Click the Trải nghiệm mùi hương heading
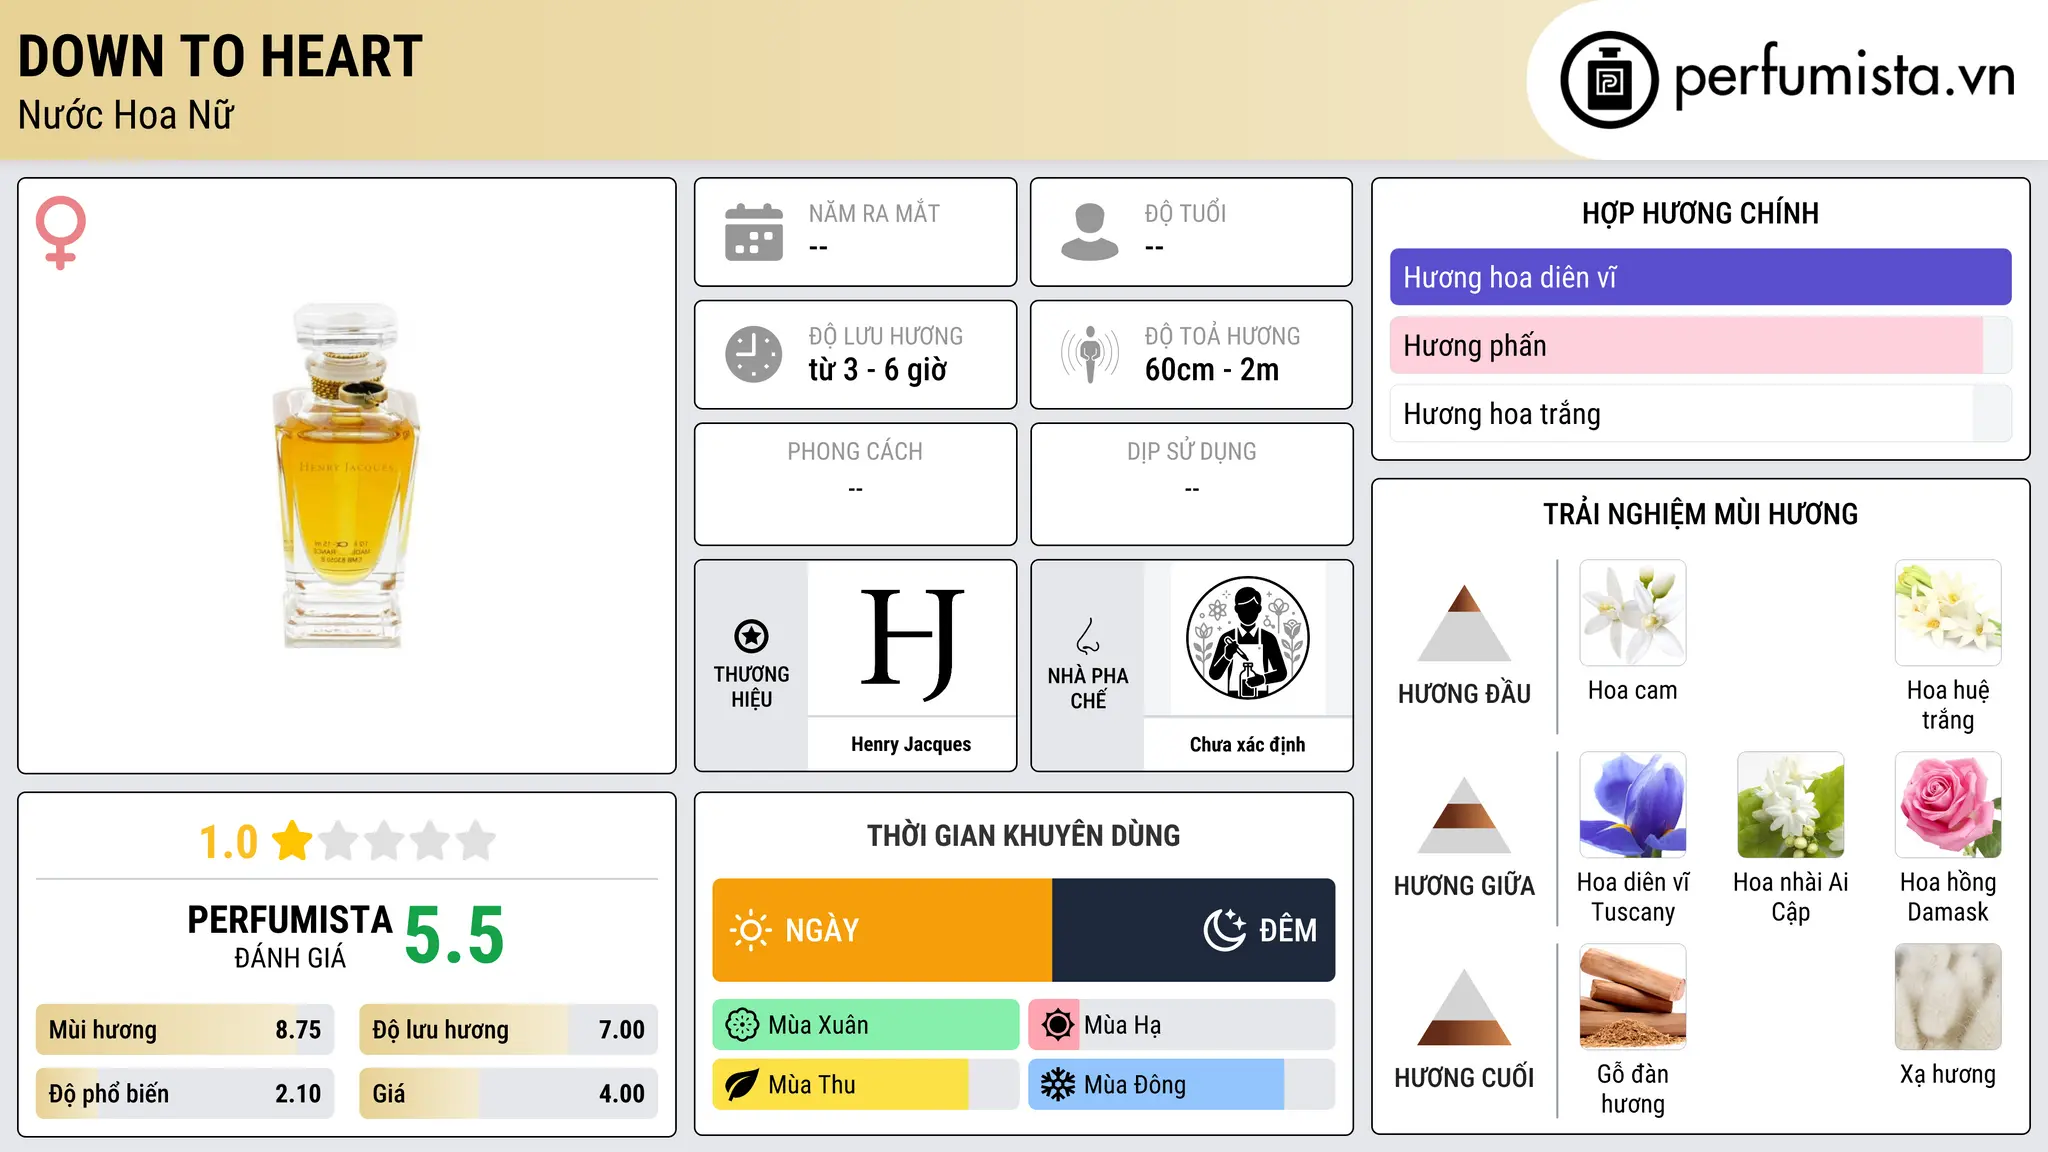Screen dimensions: 2048x1152 pos(1700,514)
